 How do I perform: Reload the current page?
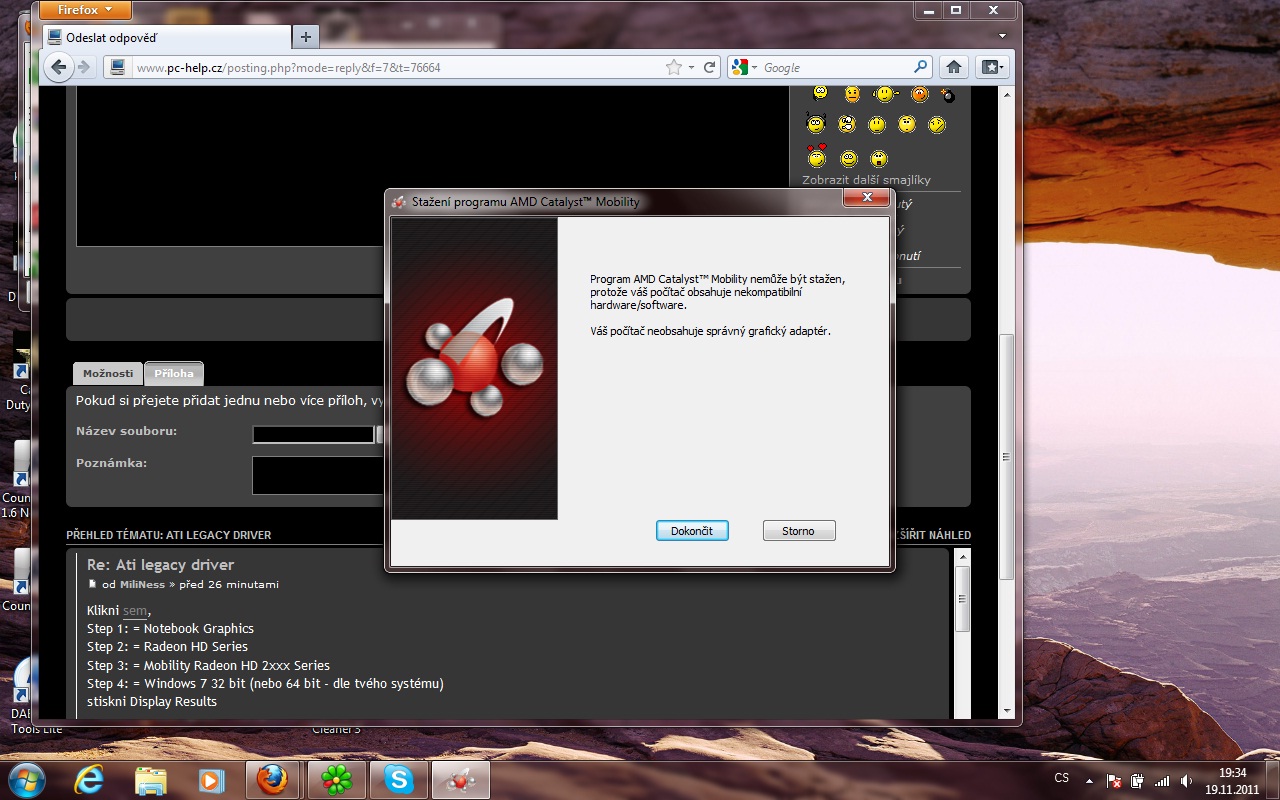710,68
